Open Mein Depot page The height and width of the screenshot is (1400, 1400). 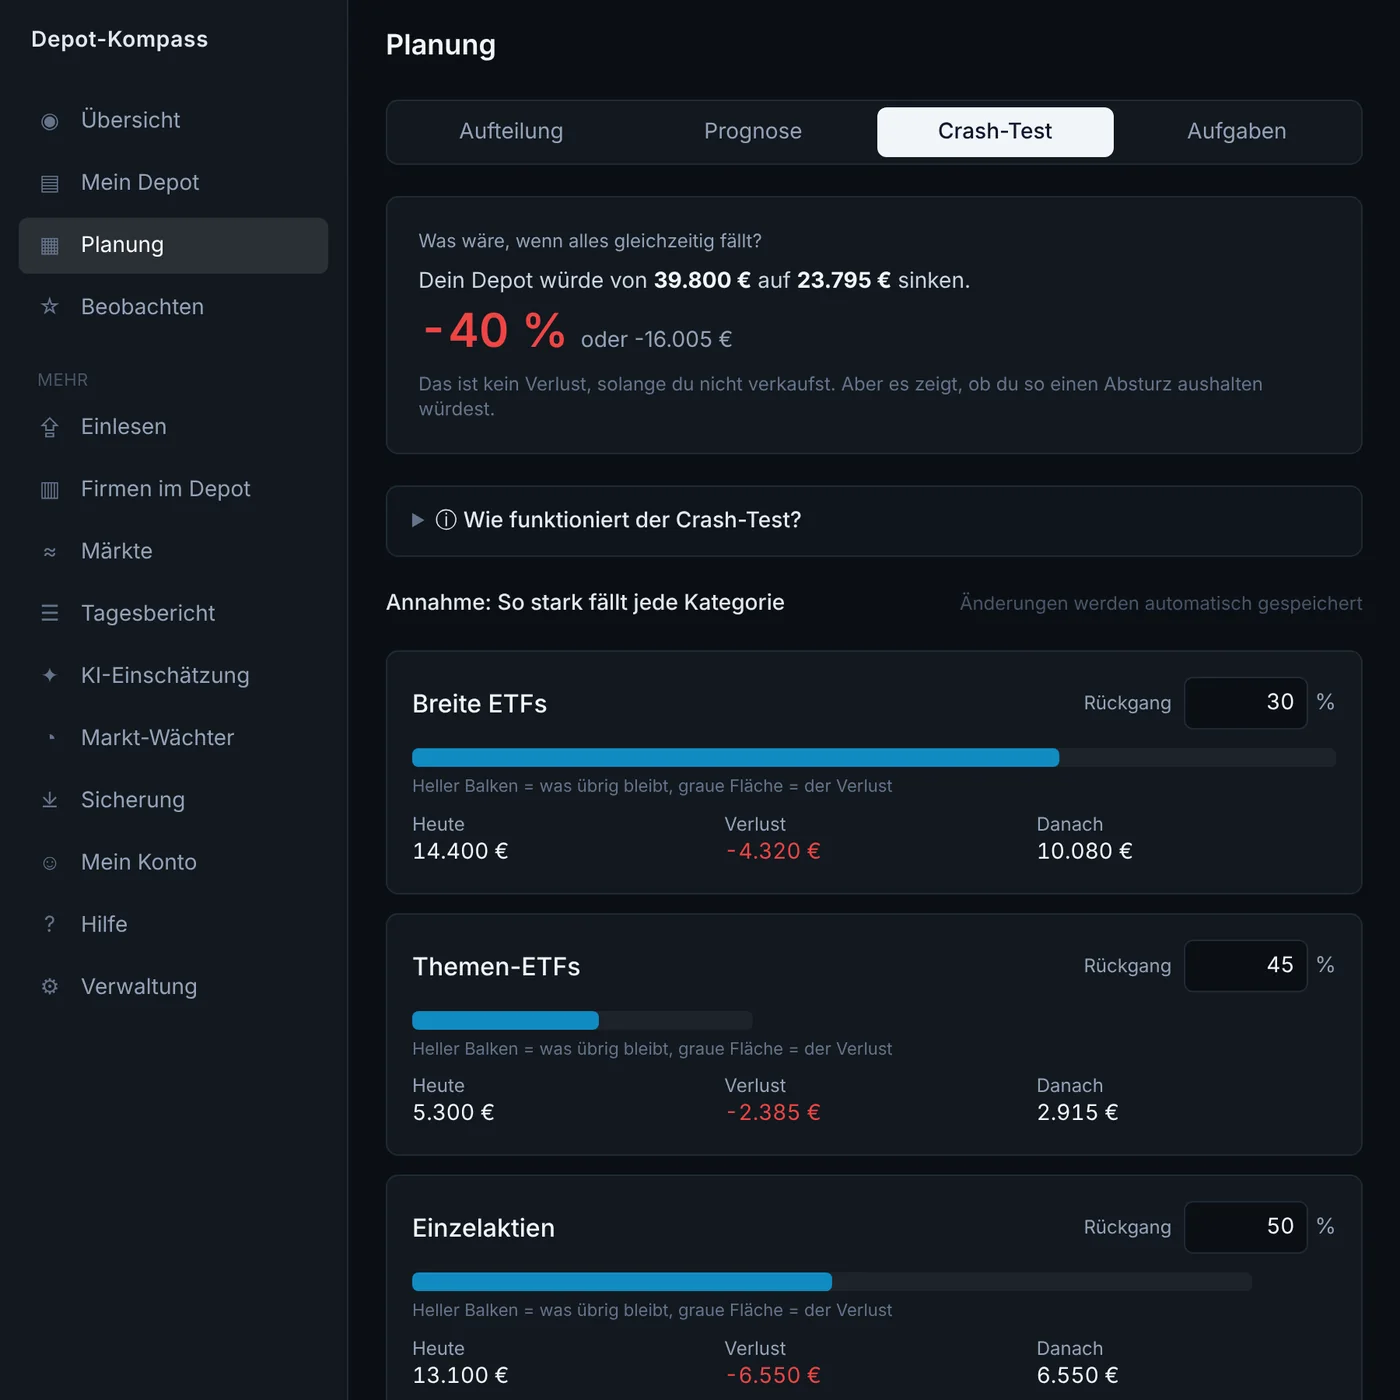pyautogui.click(x=173, y=183)
